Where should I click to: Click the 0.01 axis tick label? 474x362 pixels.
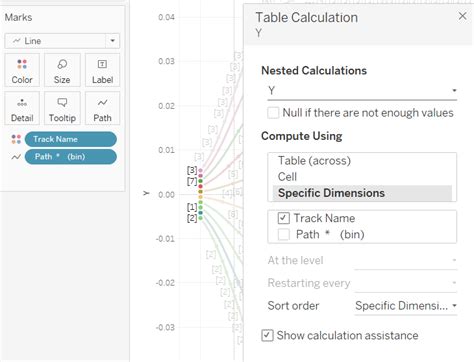pos(166,150)
